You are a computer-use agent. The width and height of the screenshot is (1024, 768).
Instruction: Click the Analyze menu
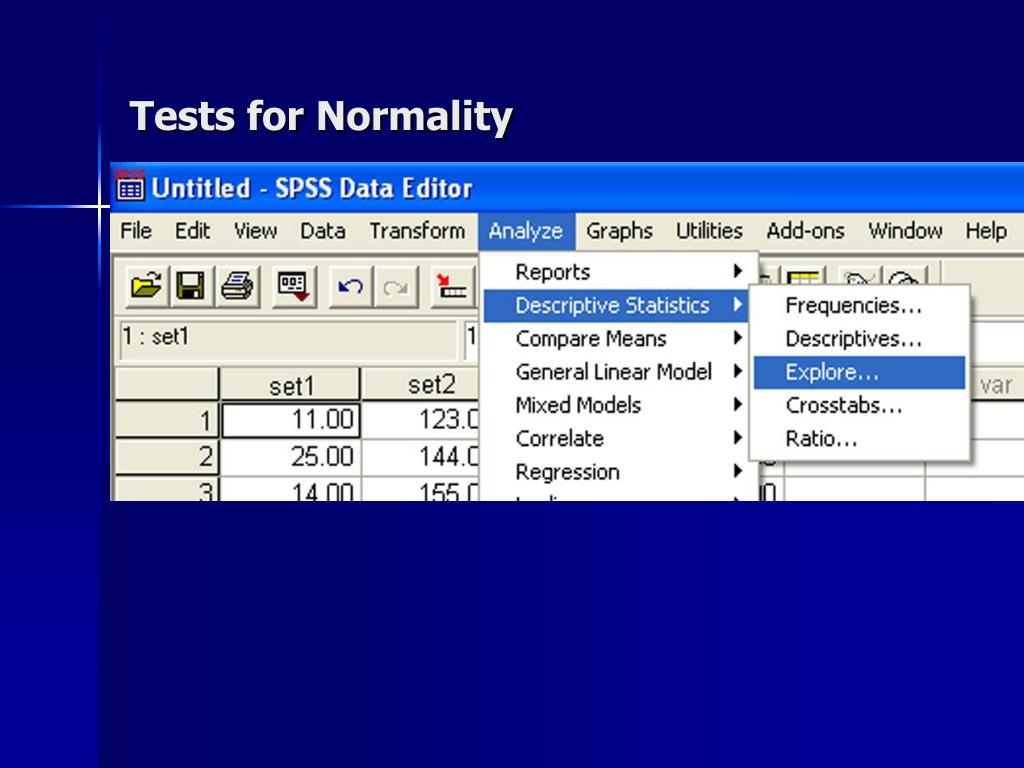(526, 231)
